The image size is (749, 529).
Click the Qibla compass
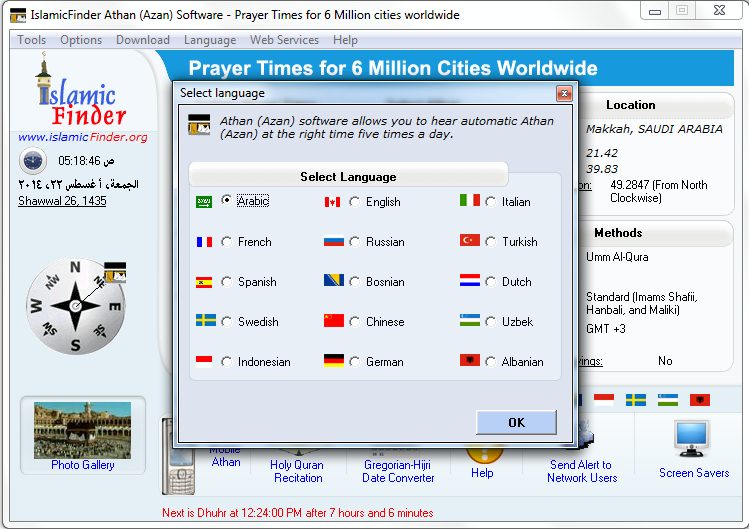pos(75,306)
